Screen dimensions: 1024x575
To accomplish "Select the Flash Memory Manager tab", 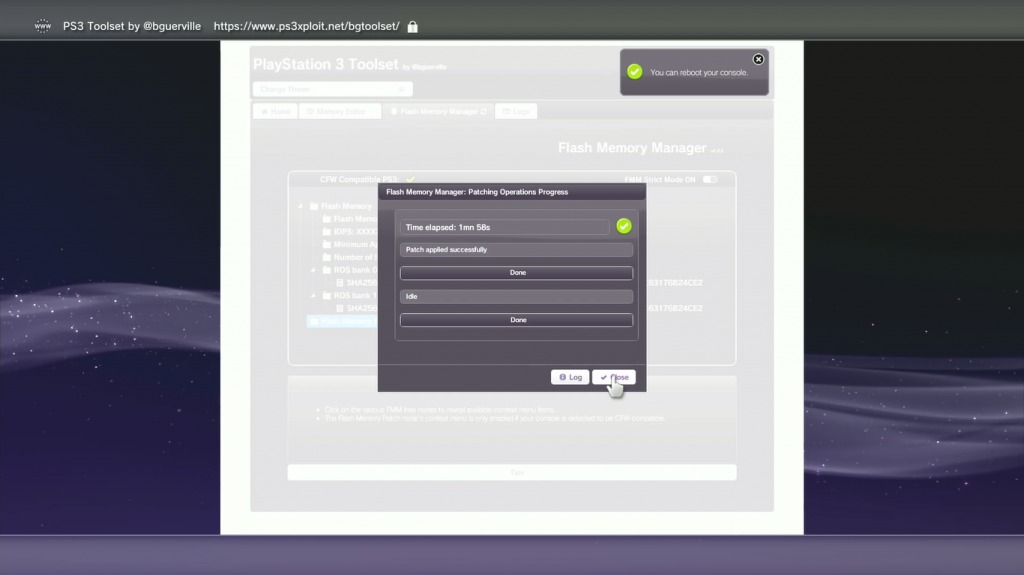I will pyautogui.click(x=438, y=112).
